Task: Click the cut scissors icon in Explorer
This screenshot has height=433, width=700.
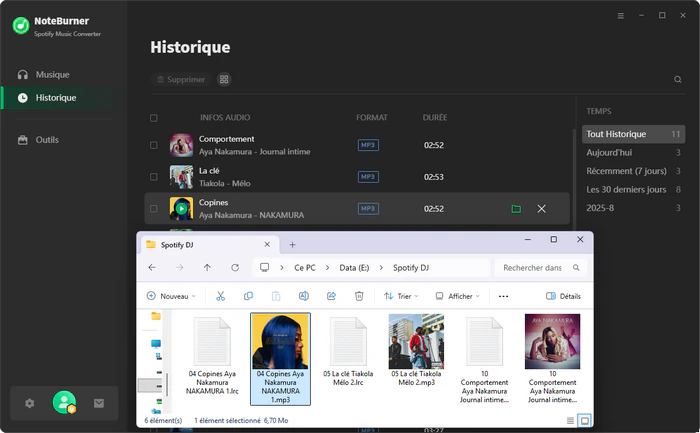Action: pyautogui.click(x=221, y=296)
